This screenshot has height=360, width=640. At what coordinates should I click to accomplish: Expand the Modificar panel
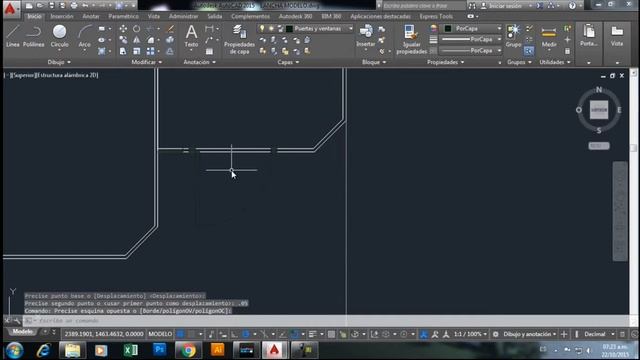point(147,62)
